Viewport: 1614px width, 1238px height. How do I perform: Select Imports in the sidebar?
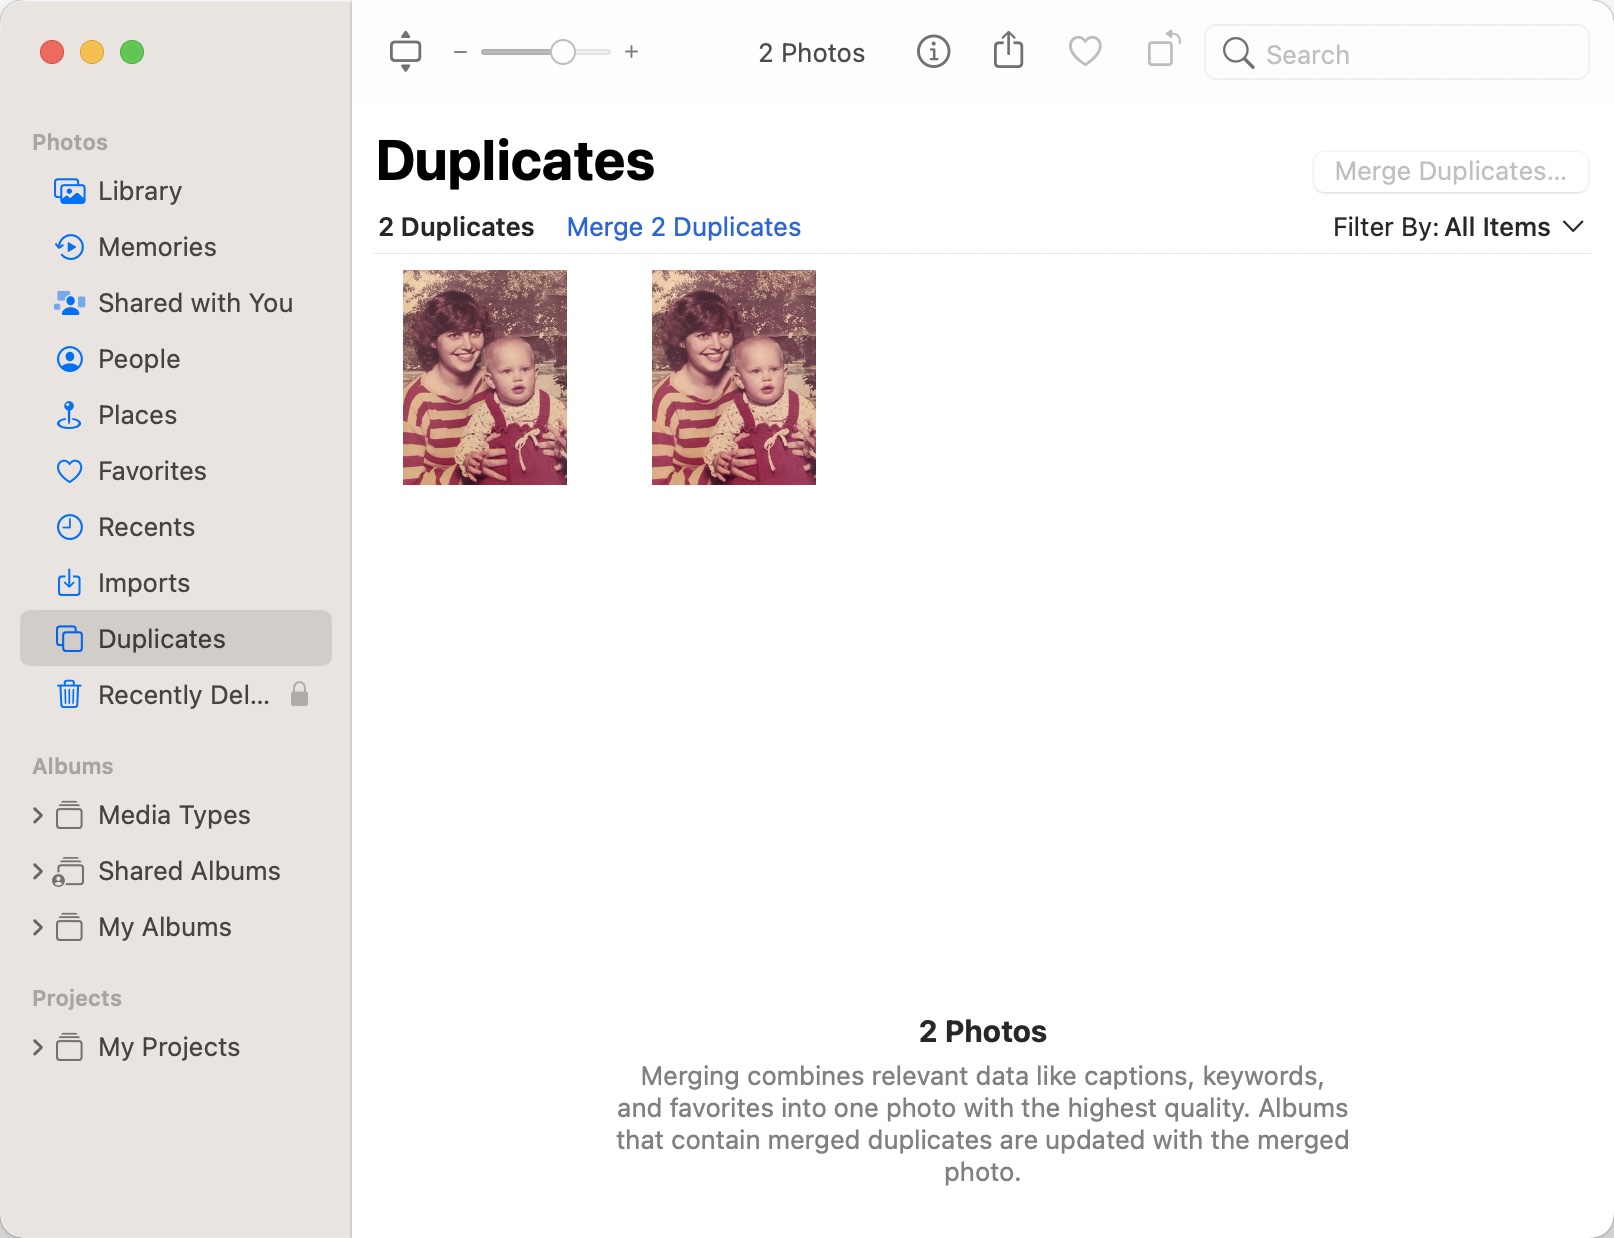pyautogui.click(x=143, y=583)
